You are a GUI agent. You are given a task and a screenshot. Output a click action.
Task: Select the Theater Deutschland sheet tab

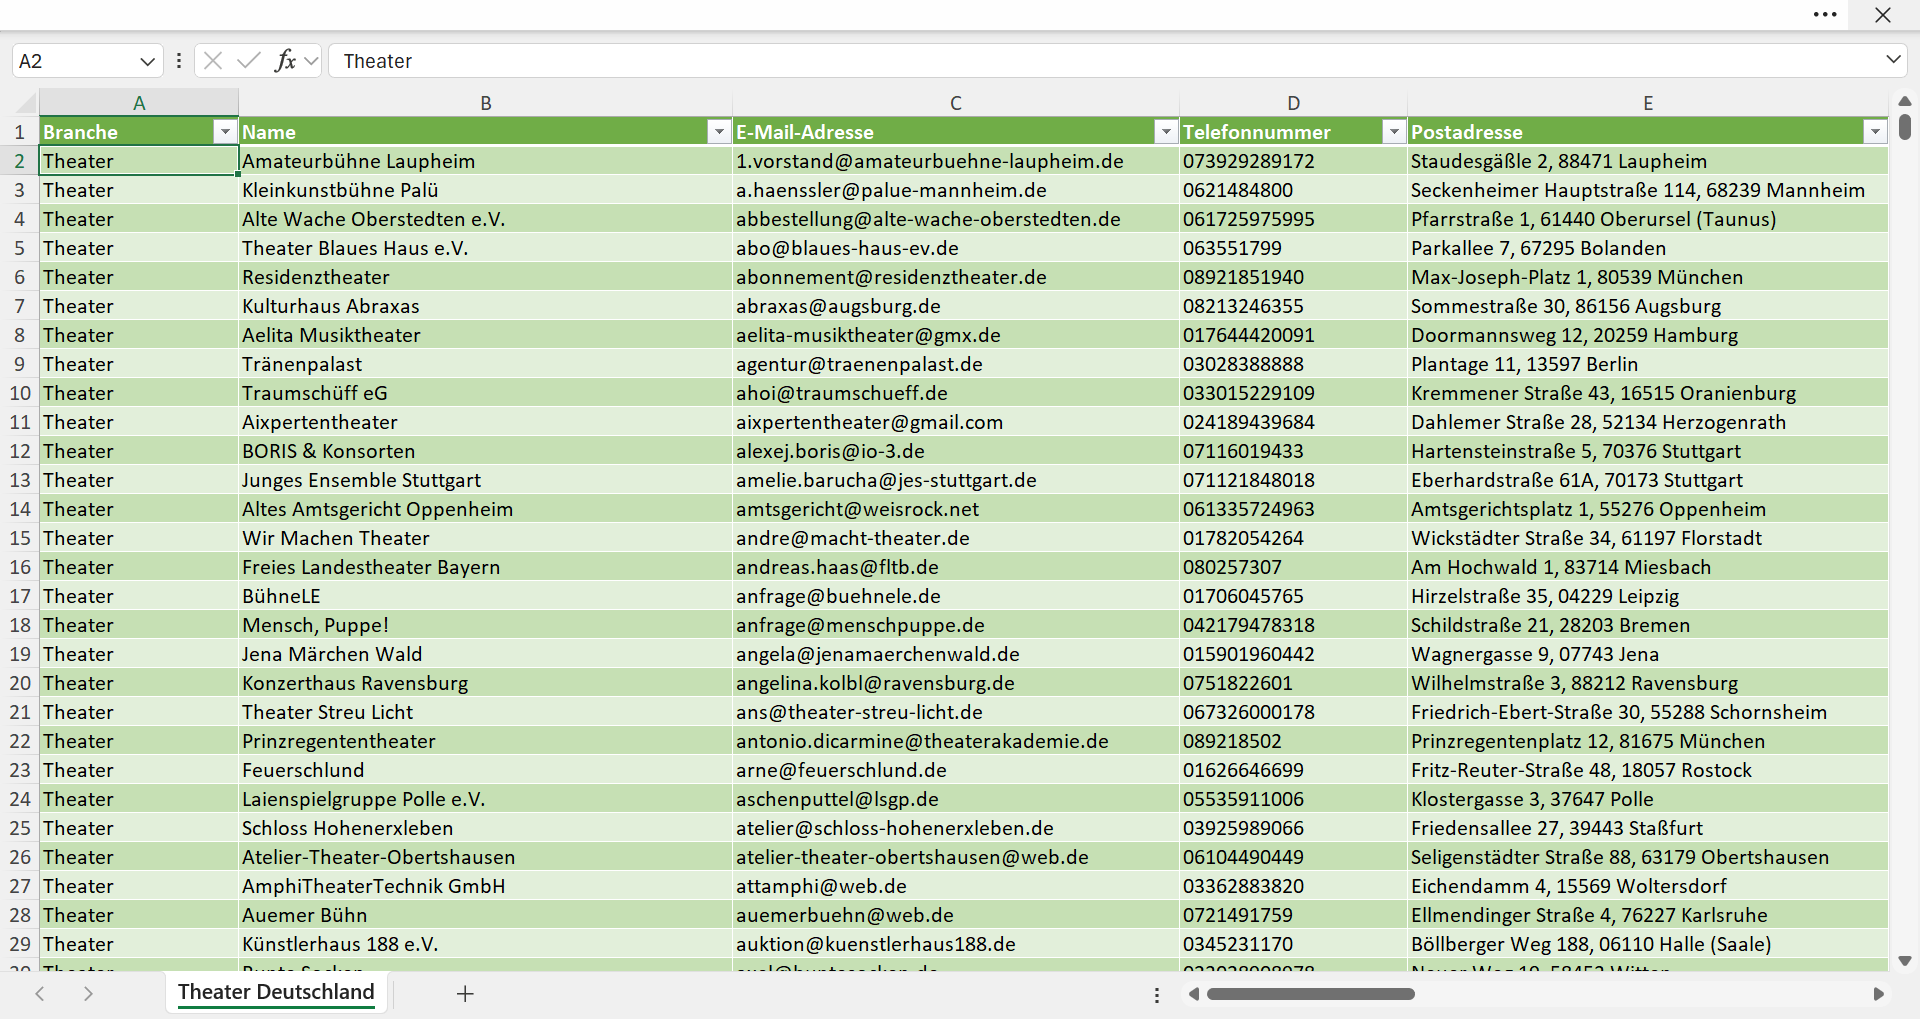276,992
